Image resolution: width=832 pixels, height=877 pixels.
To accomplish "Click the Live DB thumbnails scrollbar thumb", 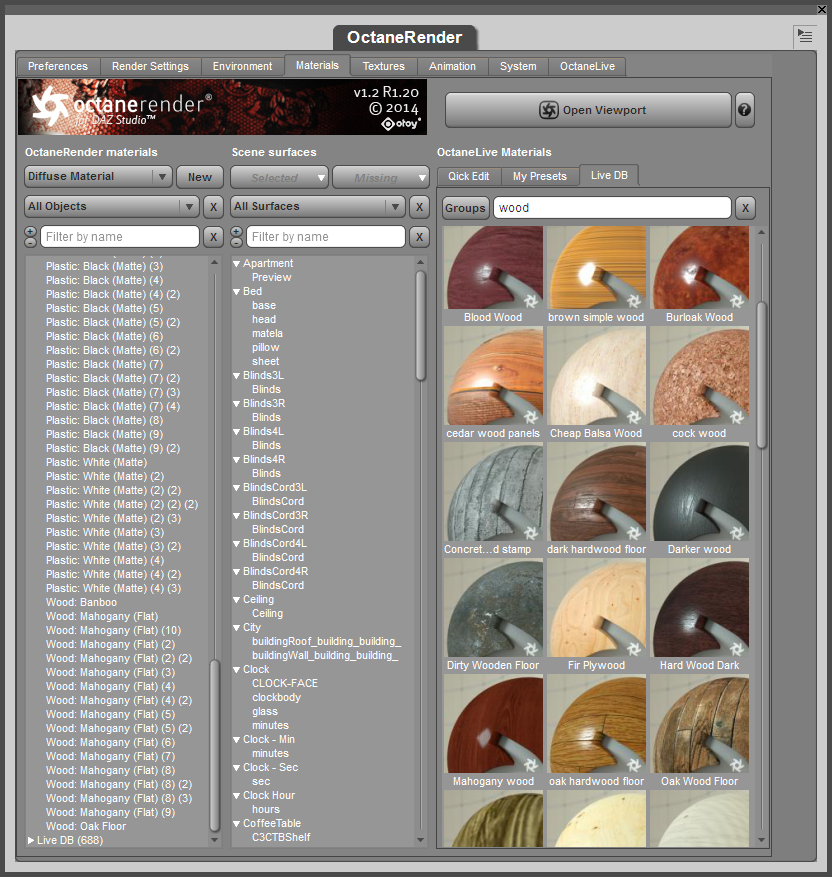I will (761, 375).
